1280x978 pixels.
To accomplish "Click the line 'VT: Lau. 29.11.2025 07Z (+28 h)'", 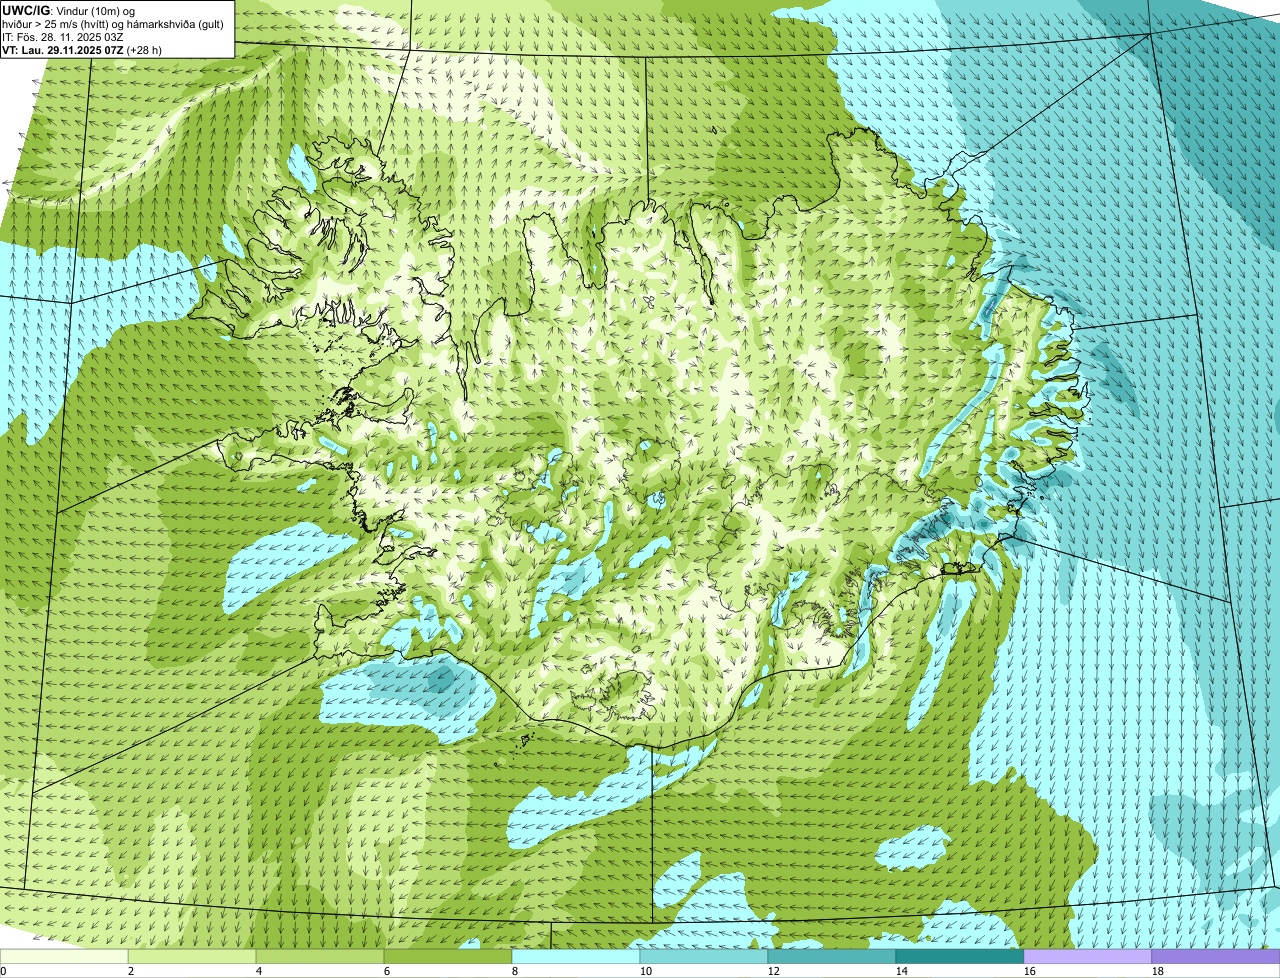I will point(82,49).
